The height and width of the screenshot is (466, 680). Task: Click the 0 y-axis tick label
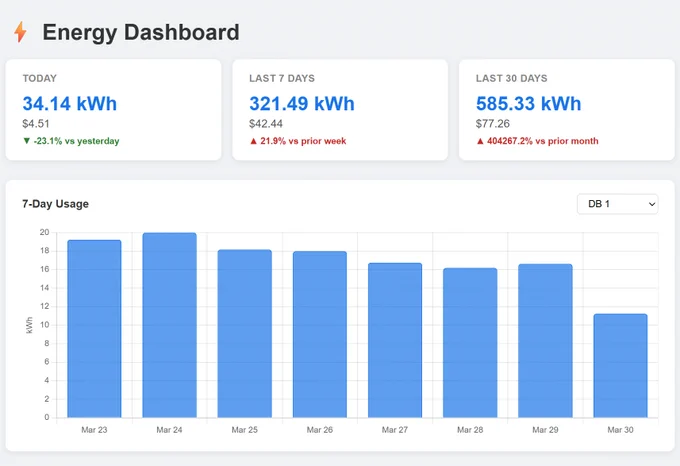pyautogui.click(x=47, y=417)
